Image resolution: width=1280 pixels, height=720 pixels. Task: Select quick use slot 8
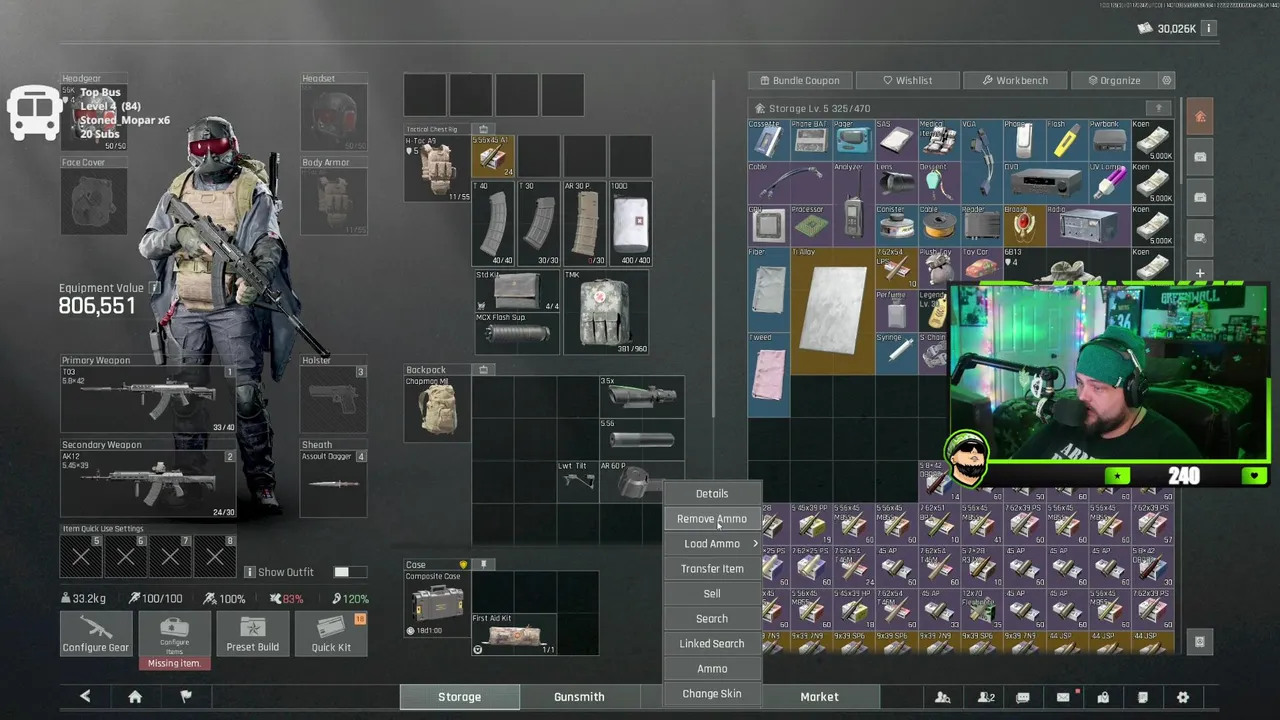[215, 556]
